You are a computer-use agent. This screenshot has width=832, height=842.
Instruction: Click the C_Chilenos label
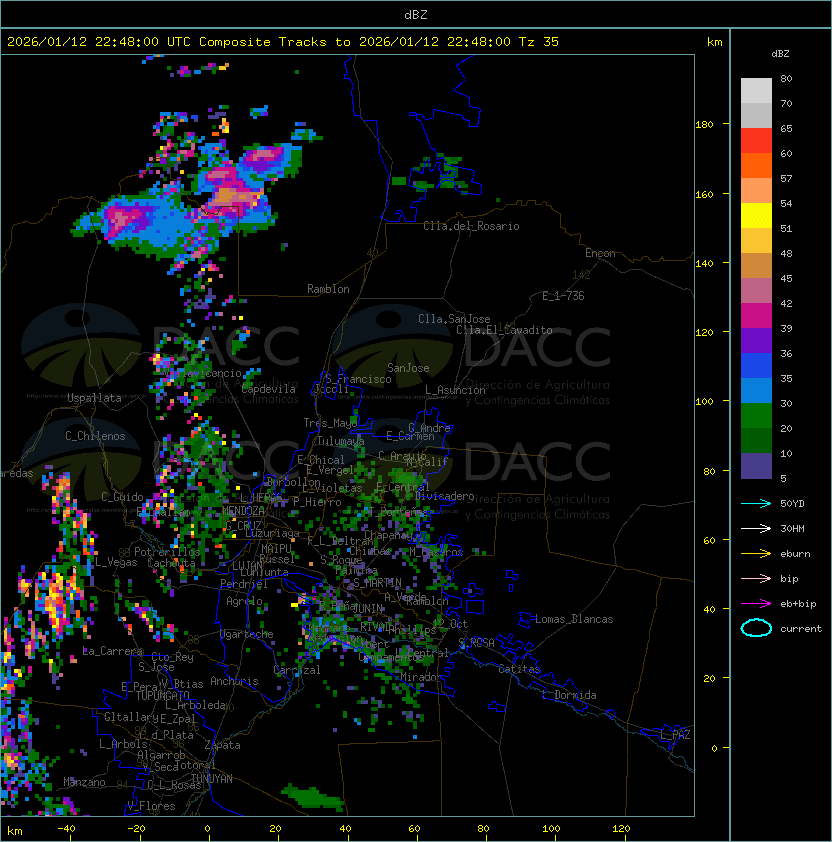point(95,436)
